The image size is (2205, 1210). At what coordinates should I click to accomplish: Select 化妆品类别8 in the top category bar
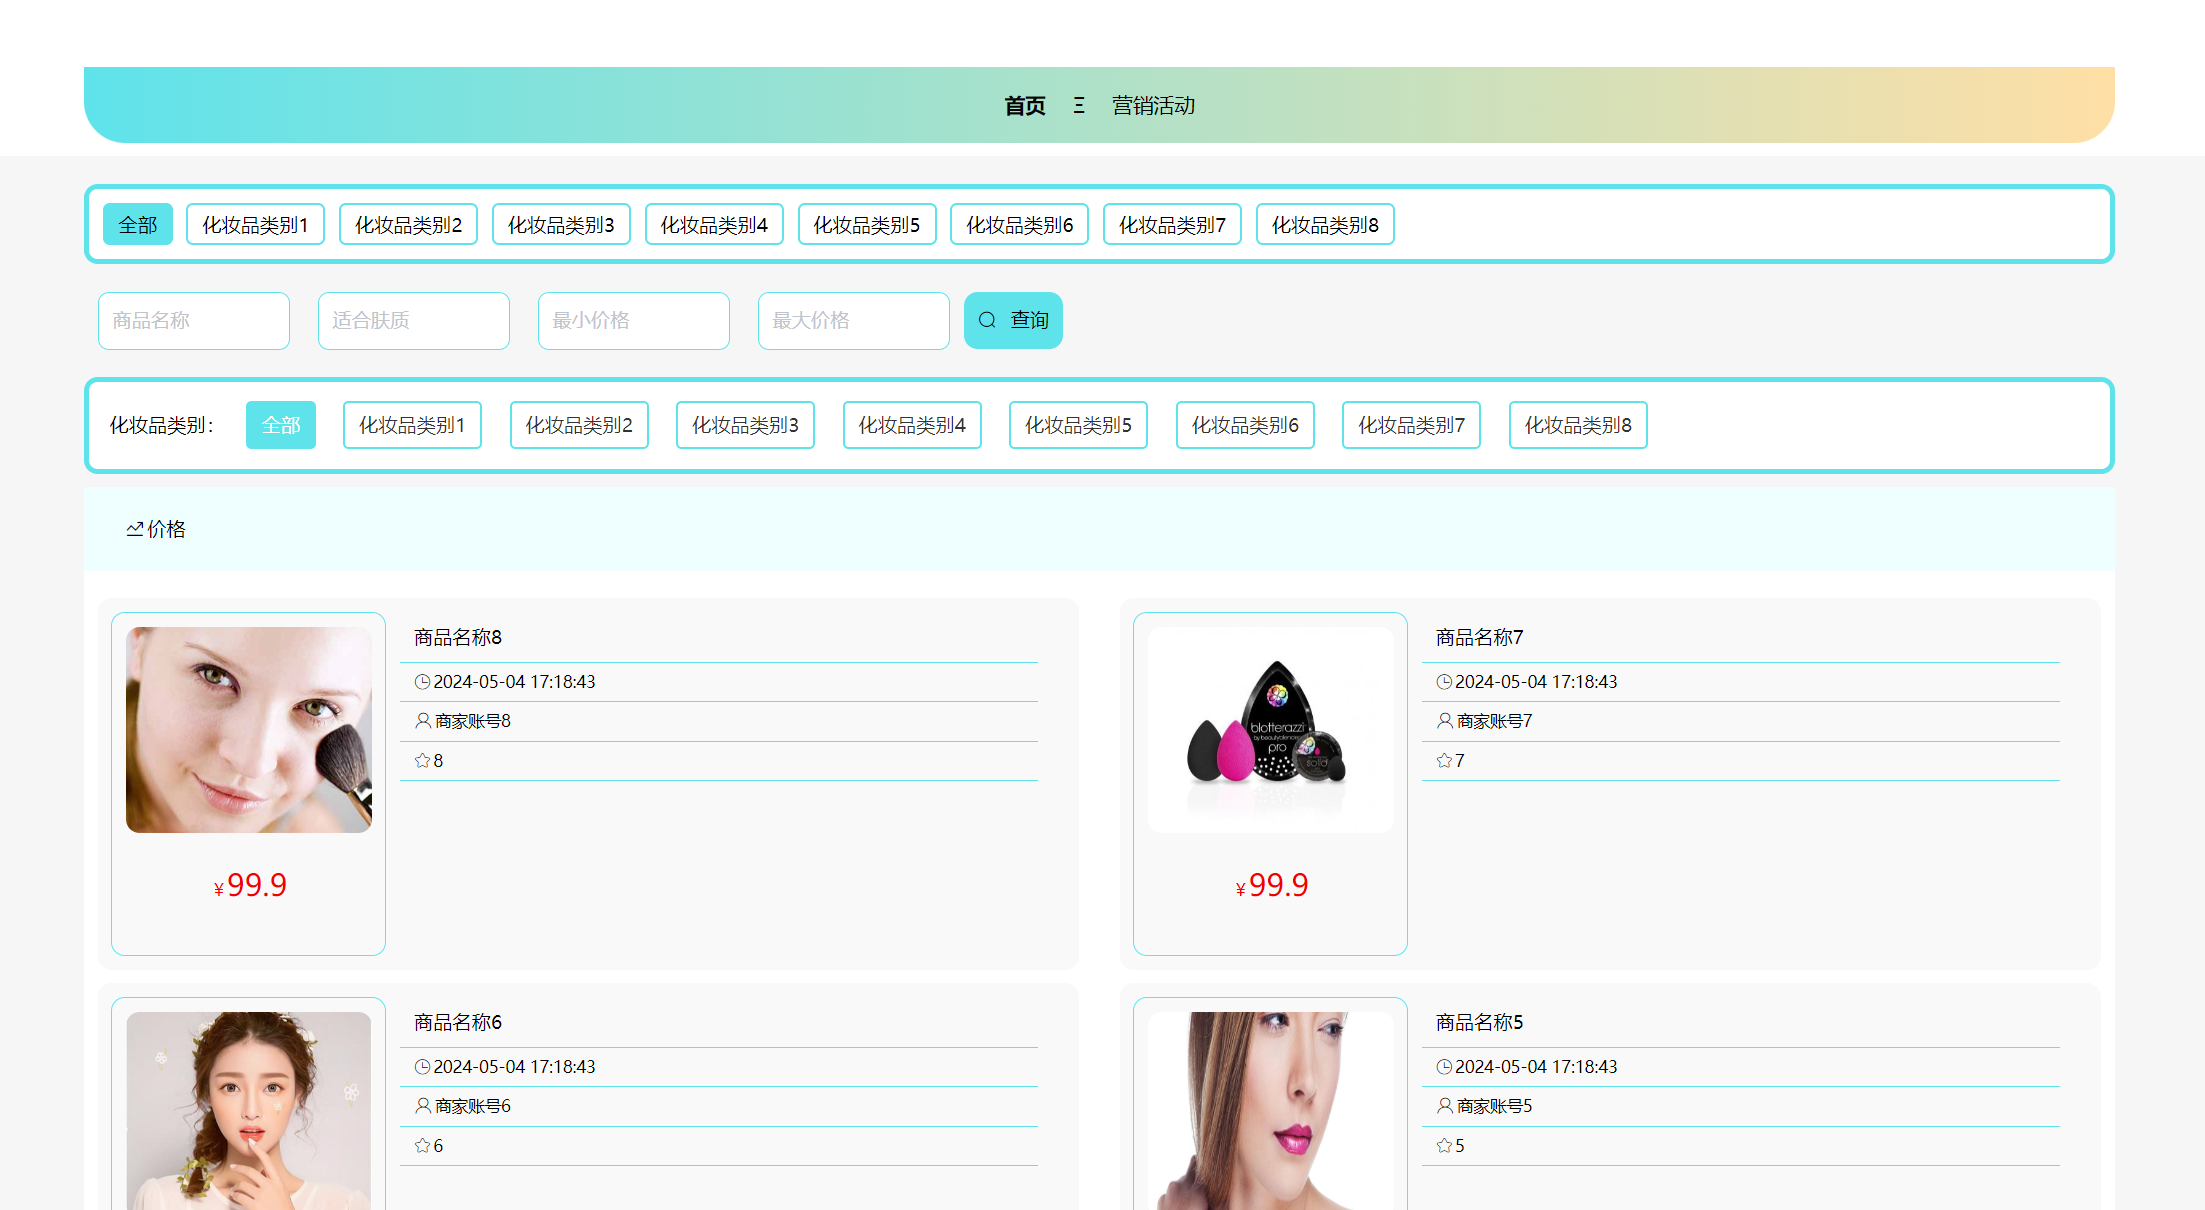(1325, 225)
